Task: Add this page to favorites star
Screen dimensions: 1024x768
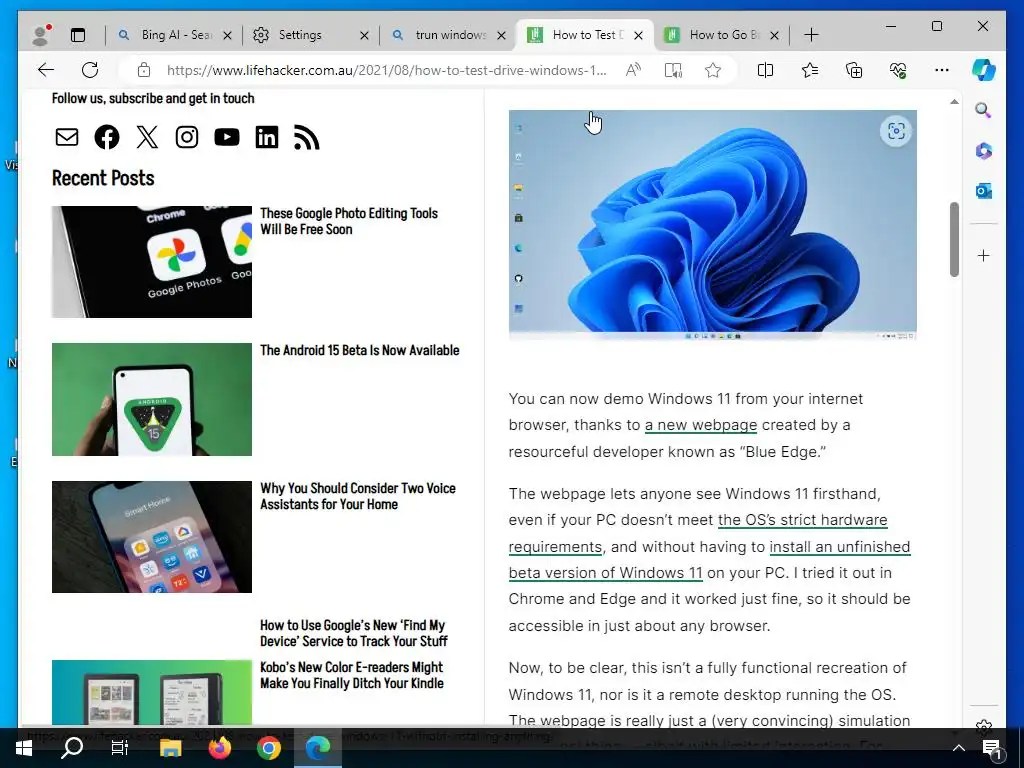Action: [712, 70]
